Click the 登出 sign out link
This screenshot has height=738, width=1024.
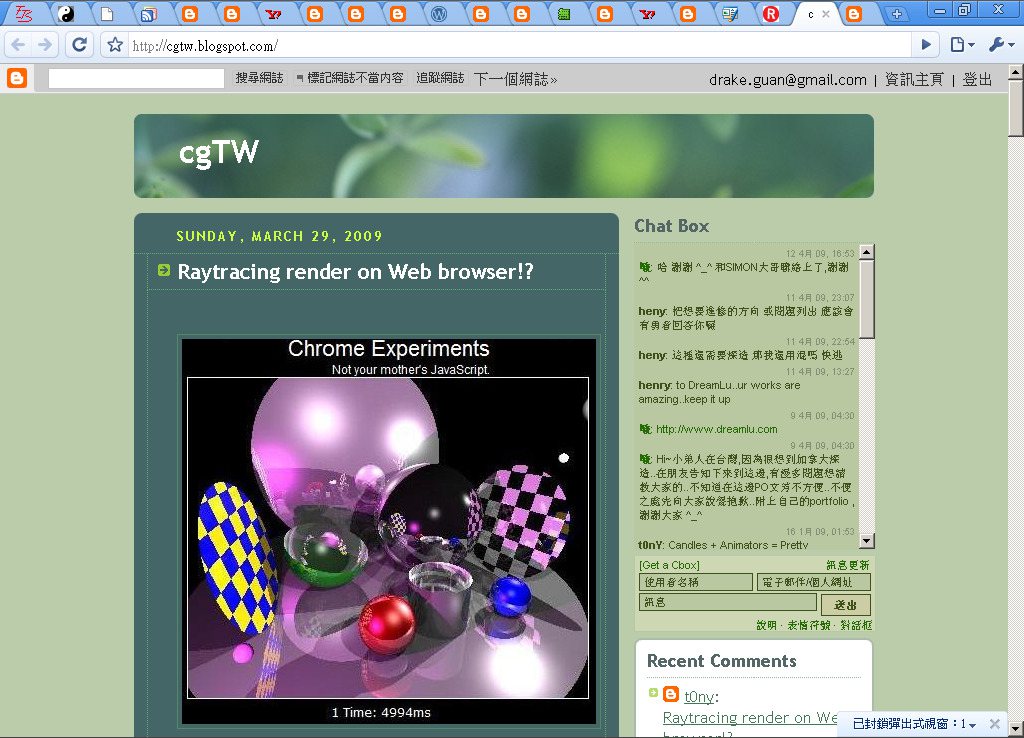977,80
